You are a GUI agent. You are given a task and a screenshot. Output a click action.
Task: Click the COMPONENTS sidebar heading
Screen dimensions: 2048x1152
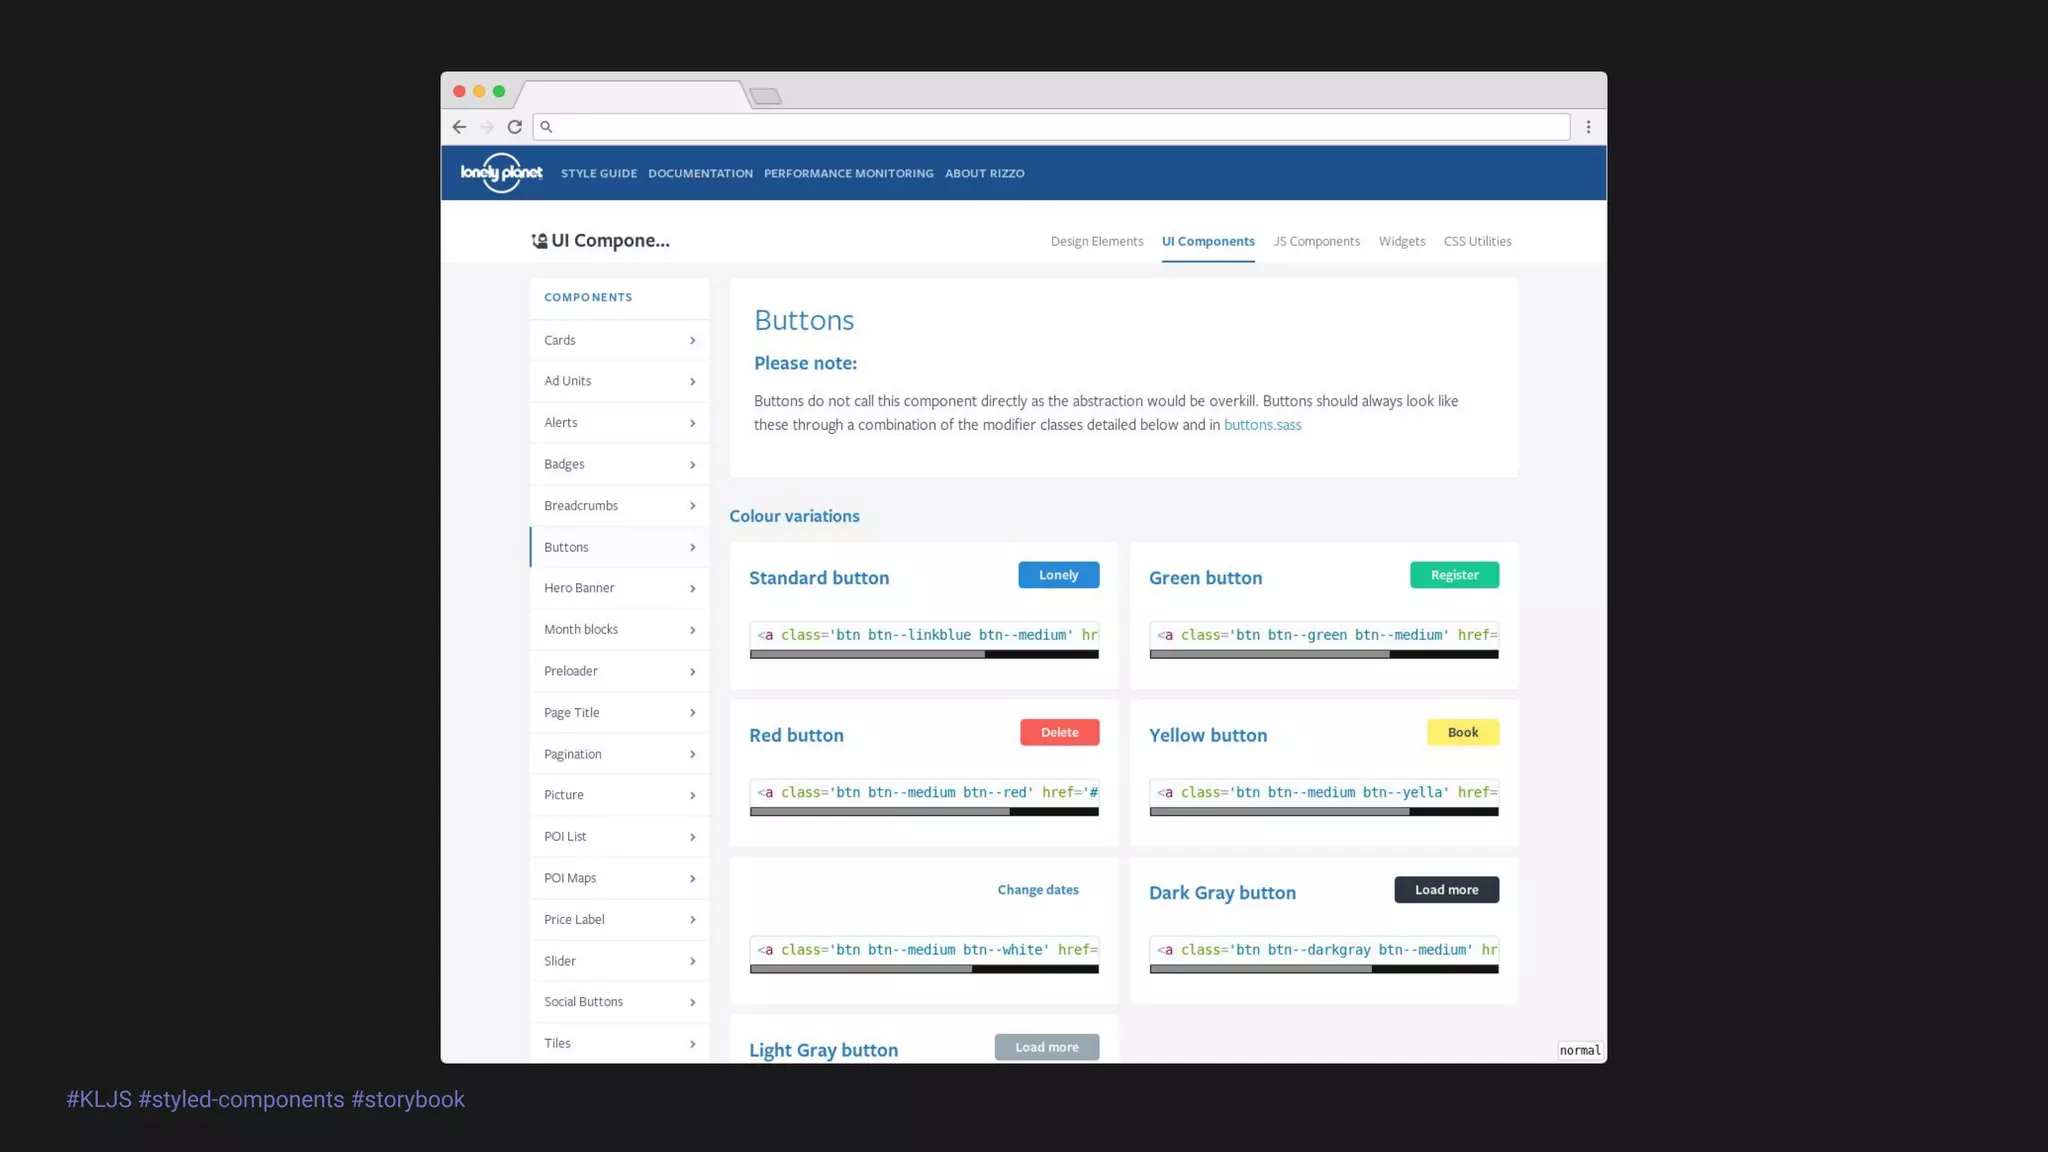(x=588, y=297)
